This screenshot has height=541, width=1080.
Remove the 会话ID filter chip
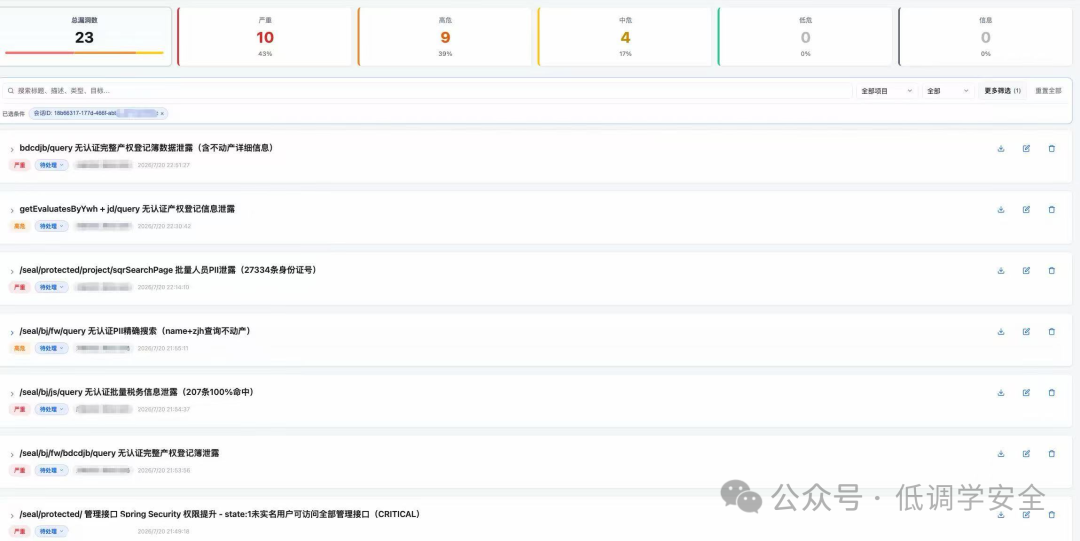tap(163, 114)
